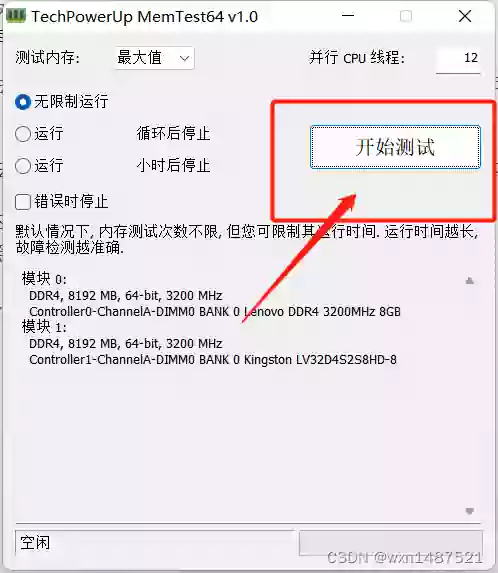Click the greyed-out maximize window icon
This screenshot has width=498, height=573.
pyautogui.click(x=406, y=16)
